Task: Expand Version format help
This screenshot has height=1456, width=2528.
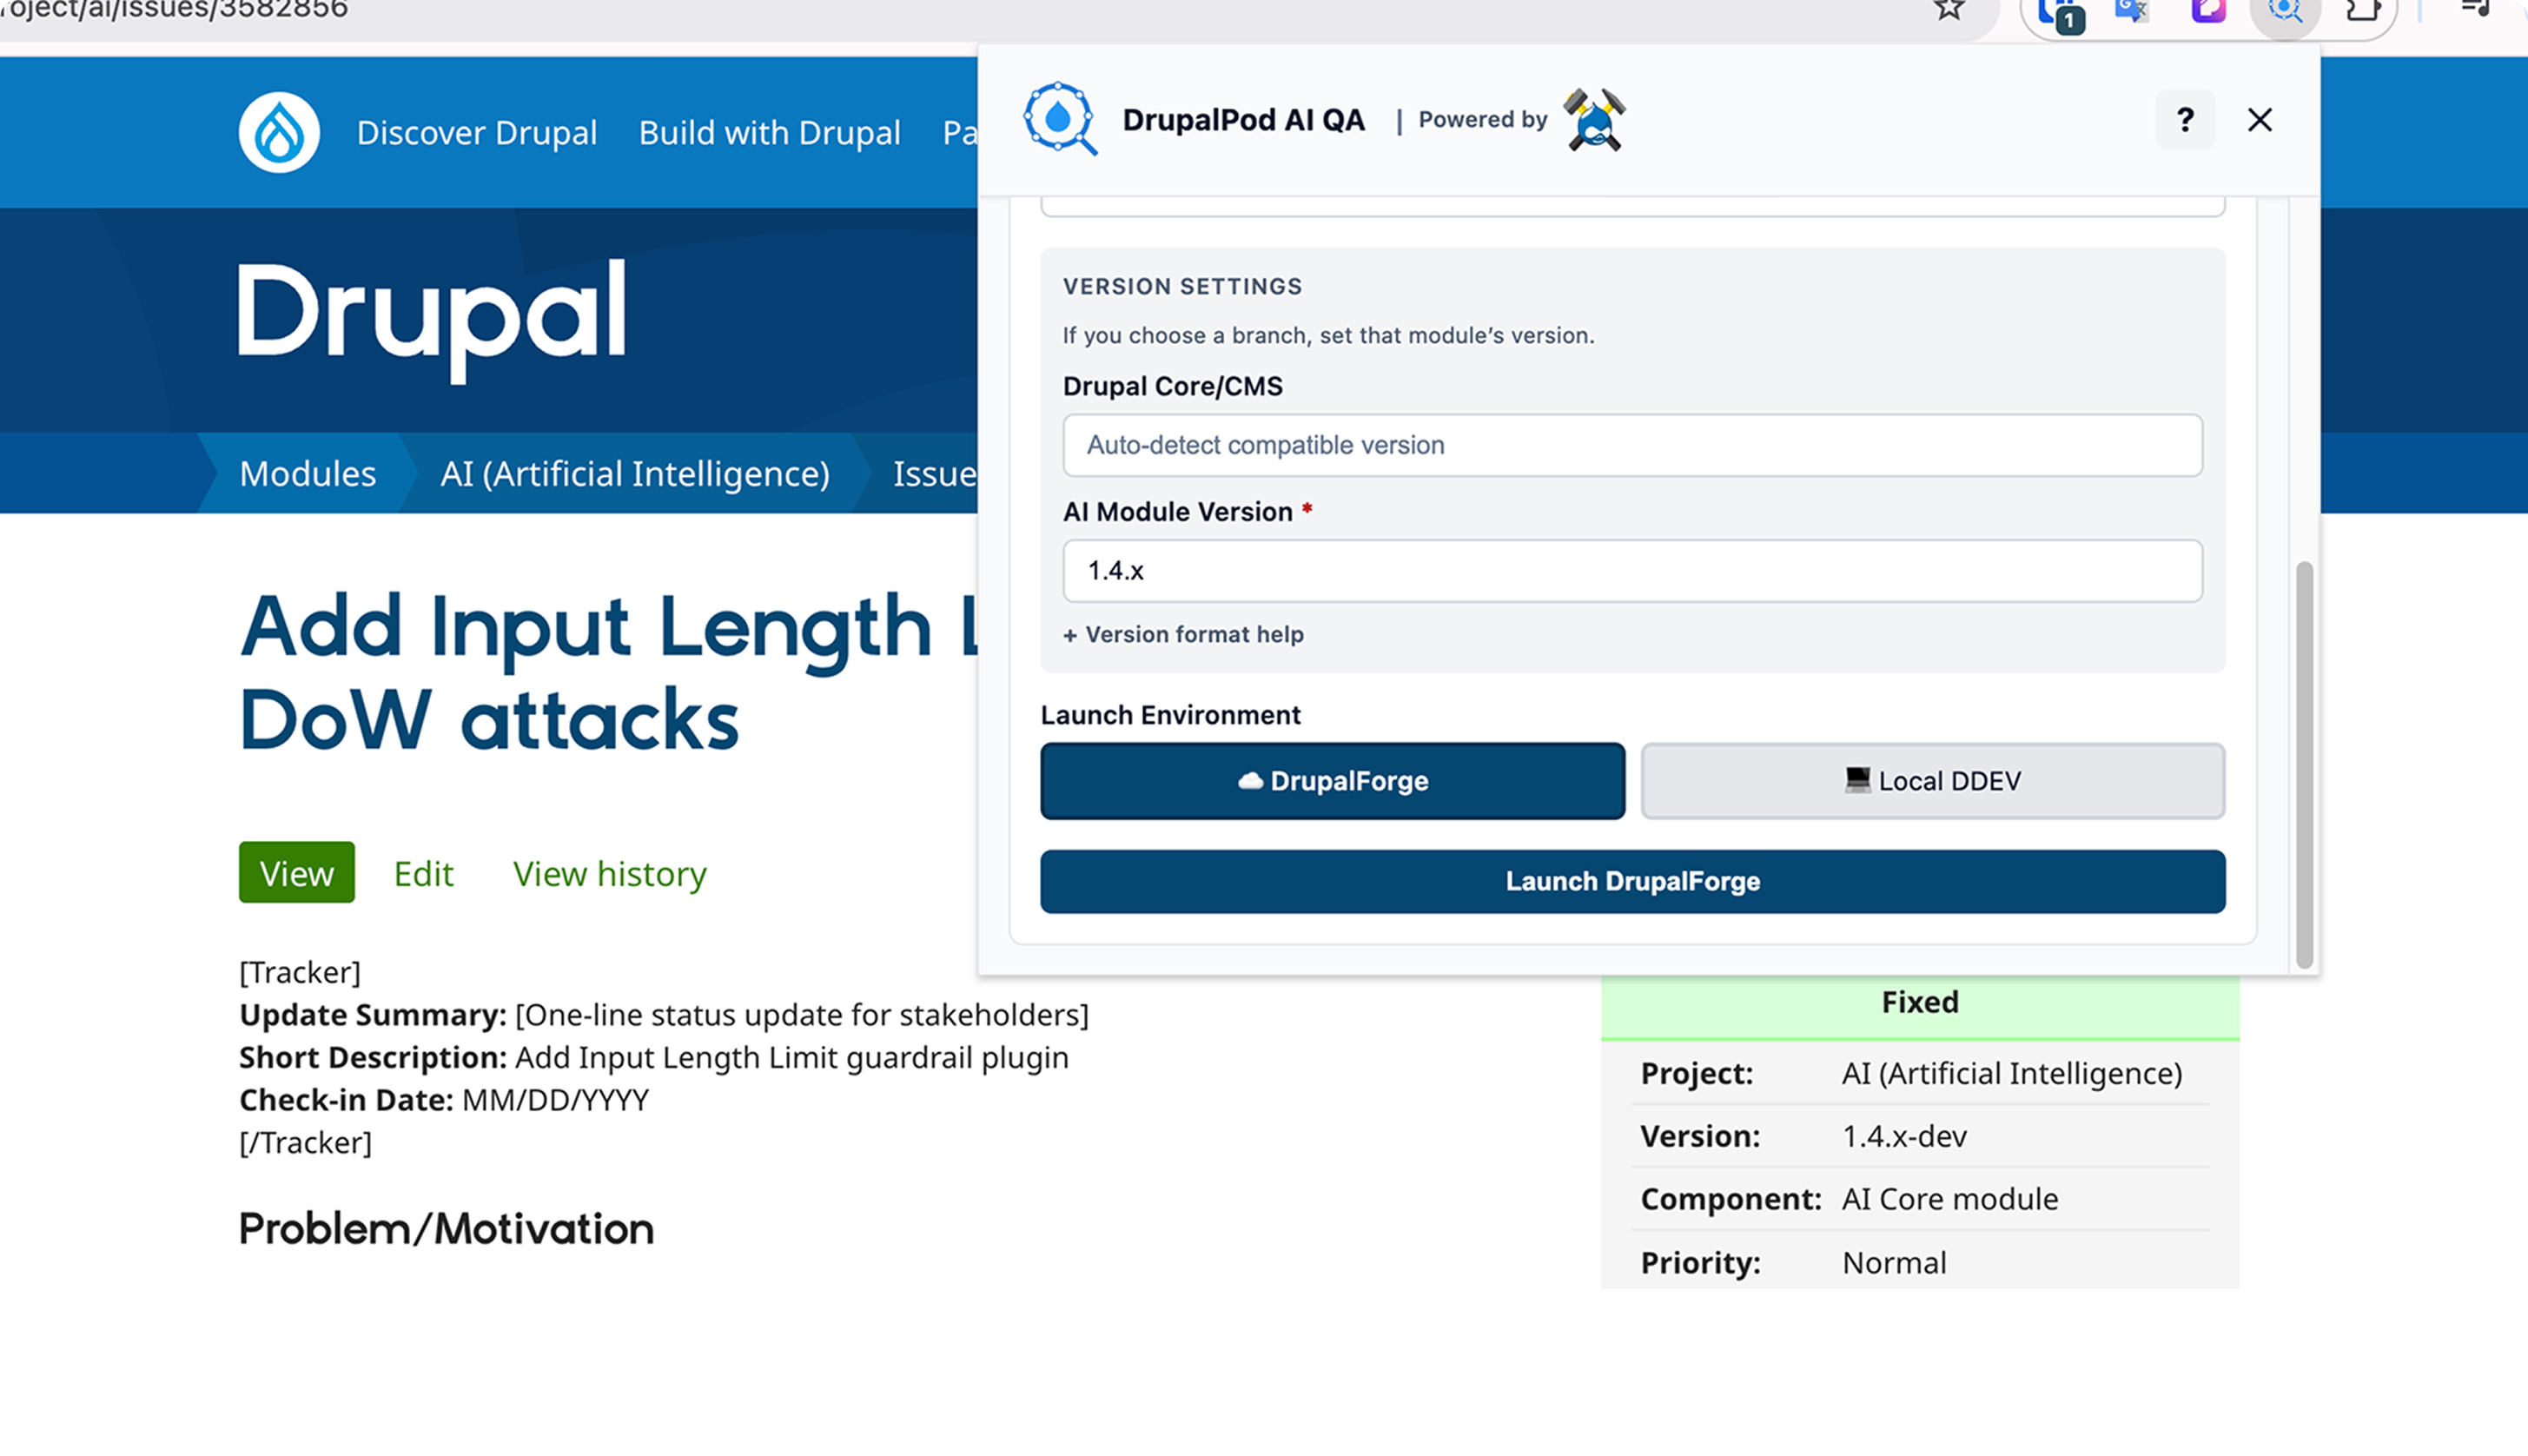Action: tap(1183, 634)
